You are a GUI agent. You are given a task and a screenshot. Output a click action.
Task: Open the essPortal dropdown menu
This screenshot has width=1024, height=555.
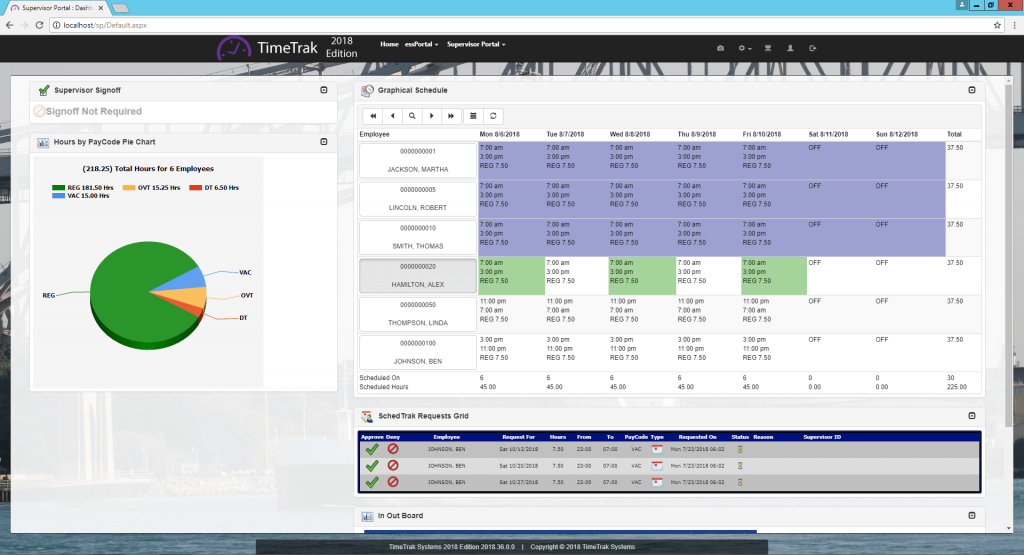coord(421,44)
